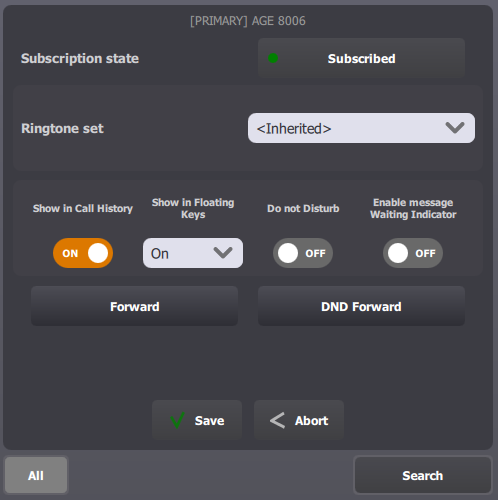Enable message Waiting Indicator toggle
The height and width of the screenshot is (500, 498).
(413, 253)
